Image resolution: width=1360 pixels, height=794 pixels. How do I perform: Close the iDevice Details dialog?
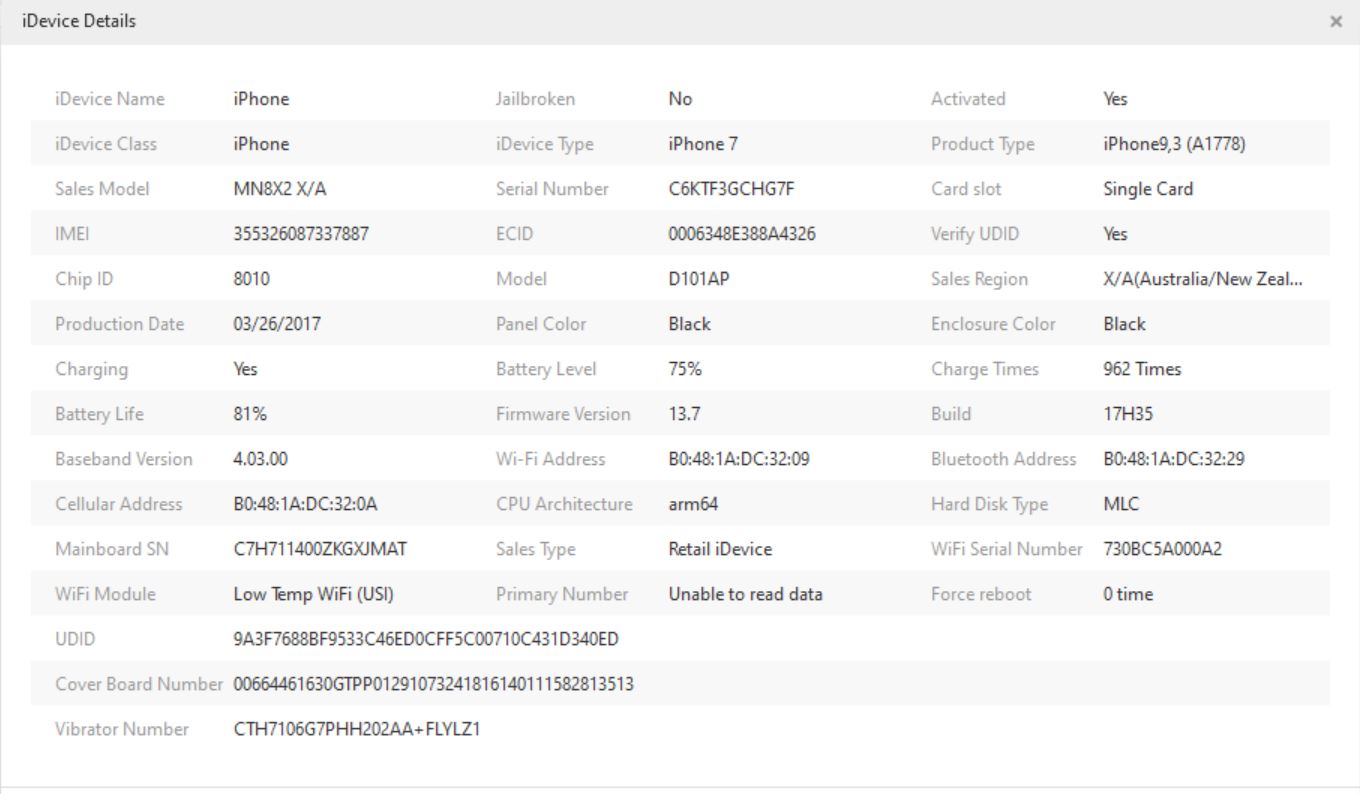pyautogui.click(x=1336, y=22)
